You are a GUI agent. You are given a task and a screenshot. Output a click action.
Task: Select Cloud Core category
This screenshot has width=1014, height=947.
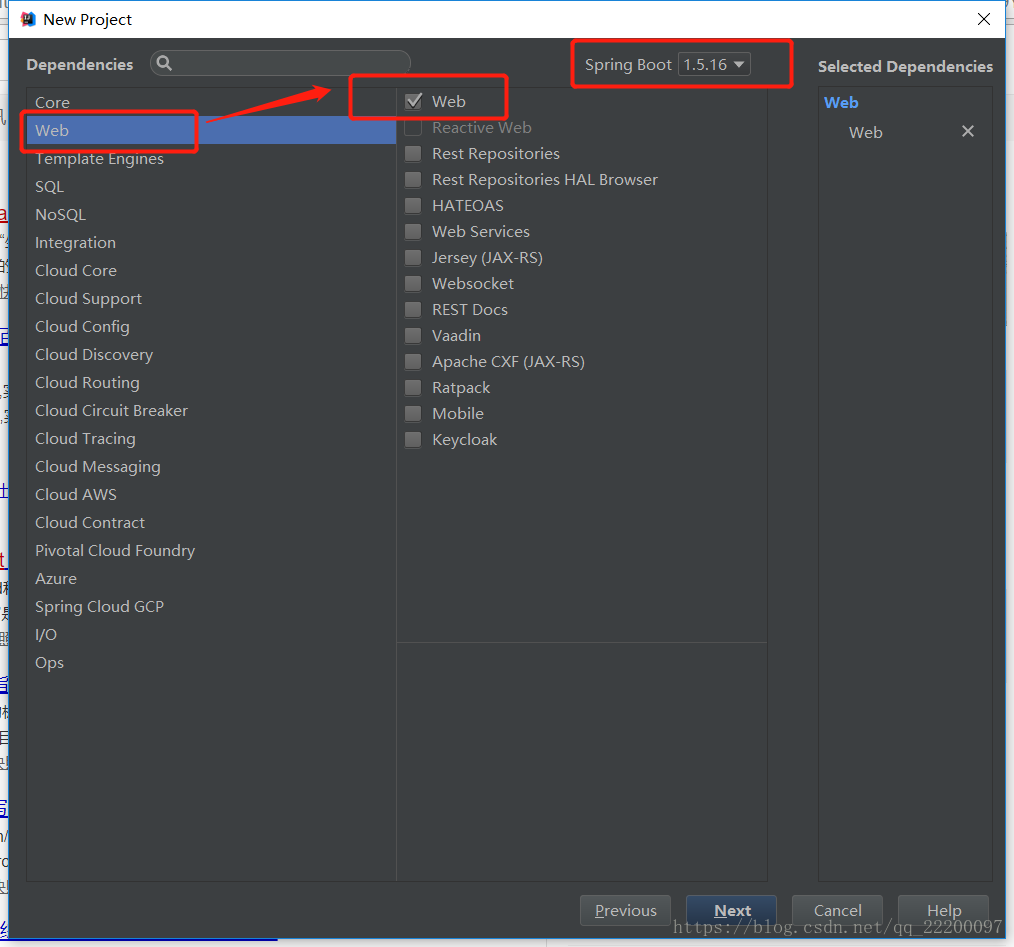tap(211, 270)
